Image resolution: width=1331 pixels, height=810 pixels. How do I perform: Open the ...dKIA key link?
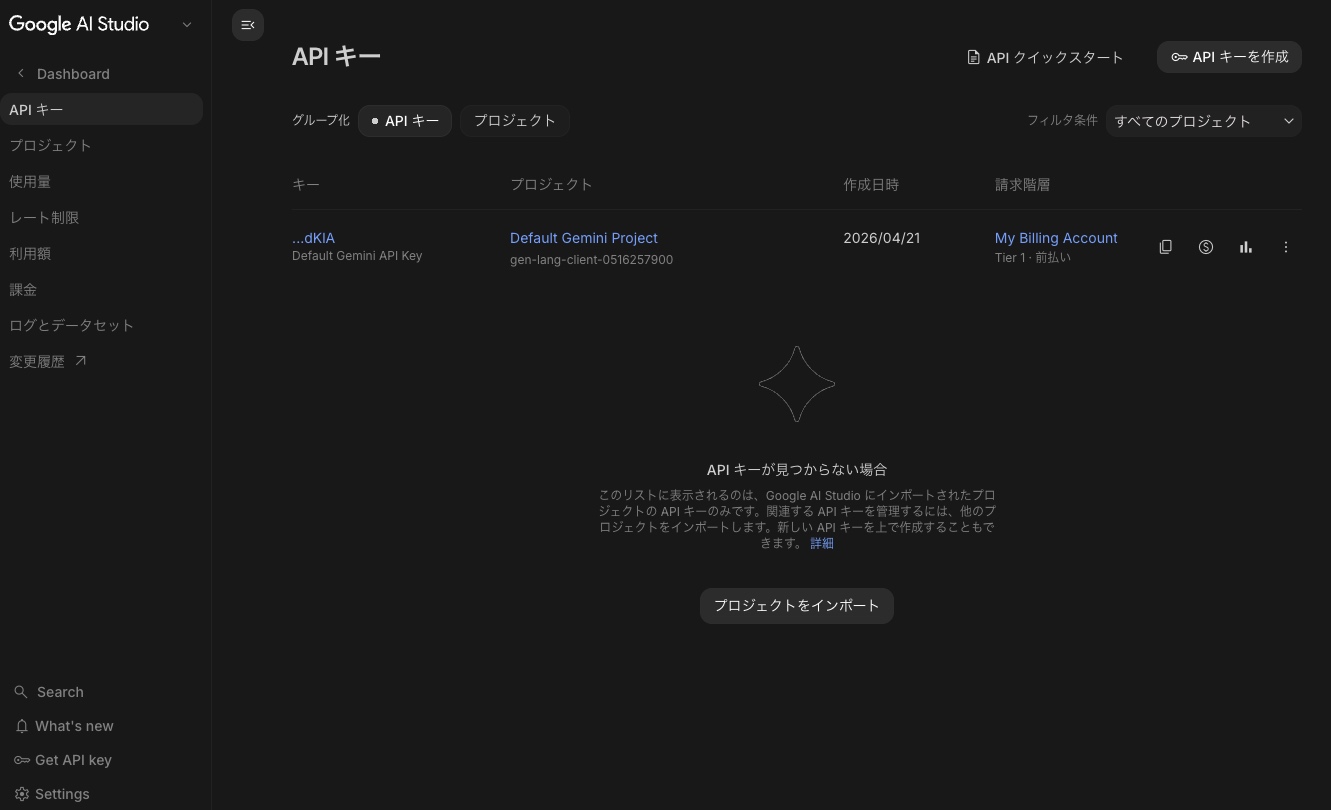[x=313, y=238]
